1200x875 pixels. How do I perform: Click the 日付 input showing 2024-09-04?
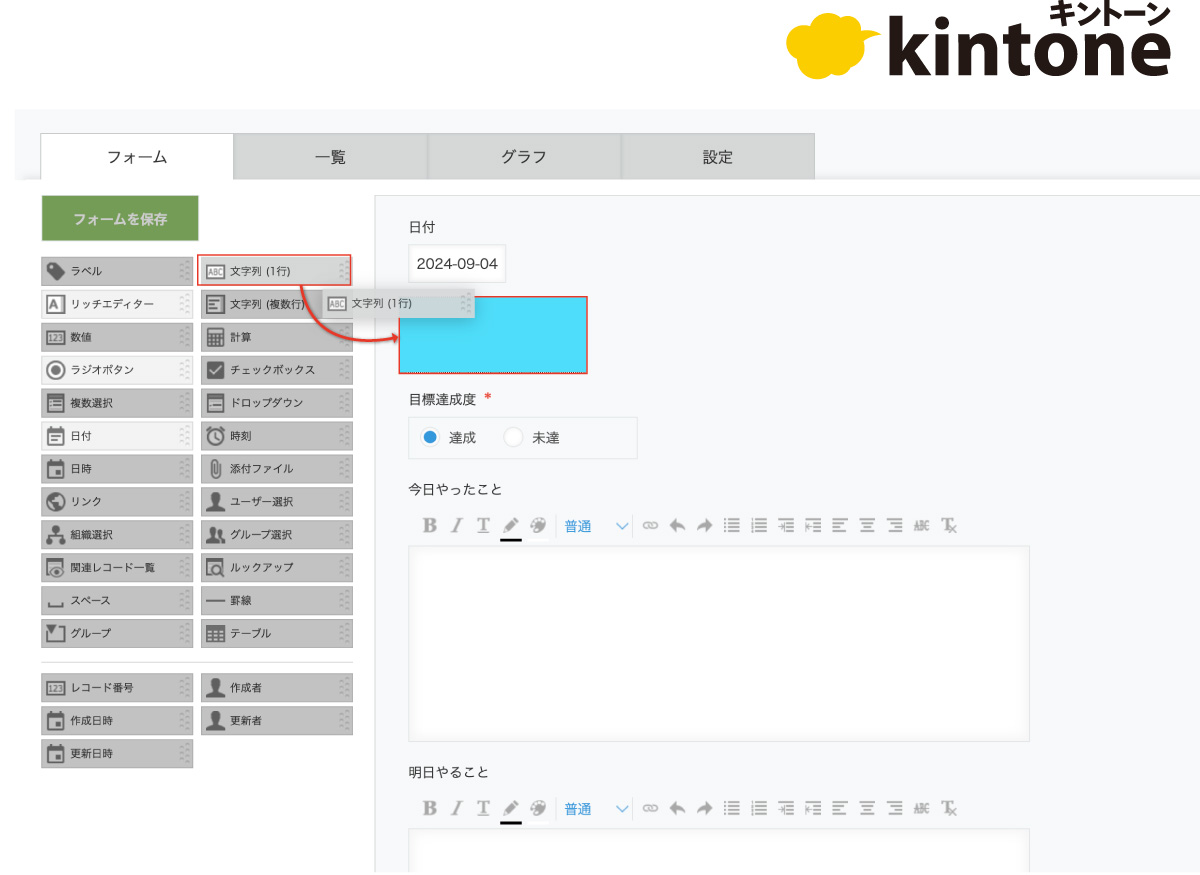(457, 264)
